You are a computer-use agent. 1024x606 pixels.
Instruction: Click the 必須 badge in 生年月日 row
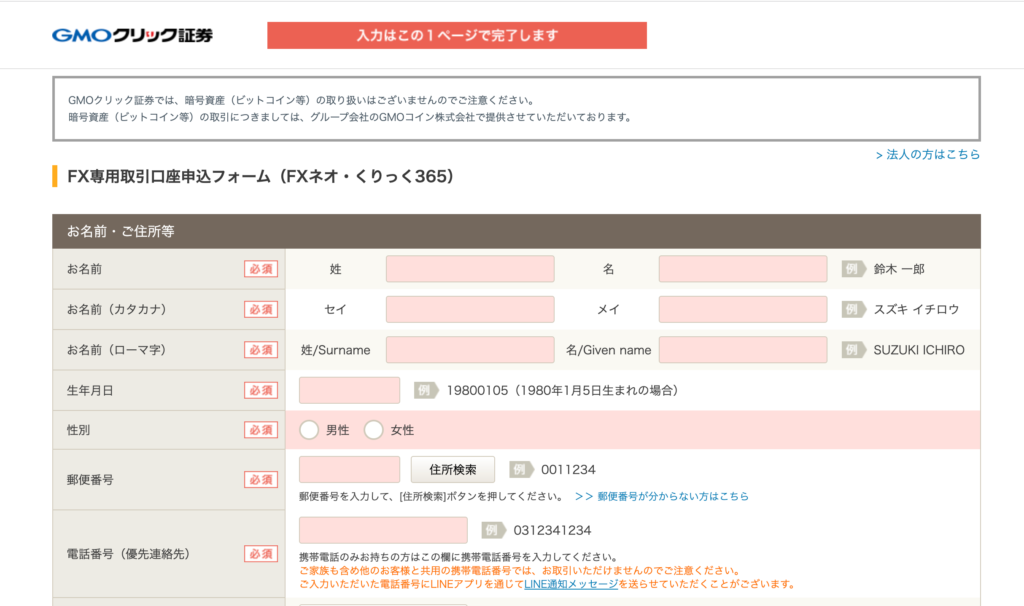261,391
